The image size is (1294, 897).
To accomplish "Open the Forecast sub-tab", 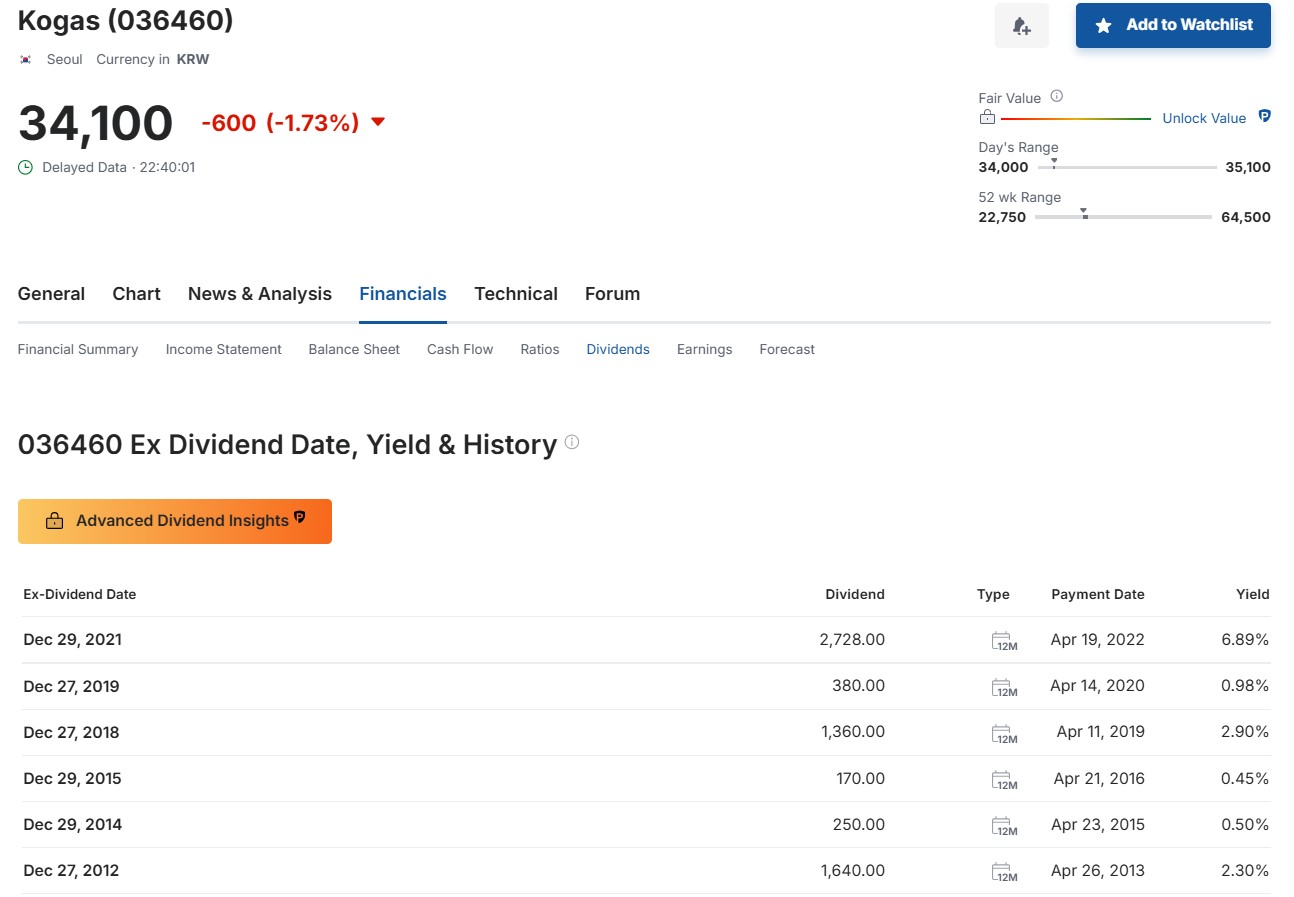I will (x=787, y=349).
